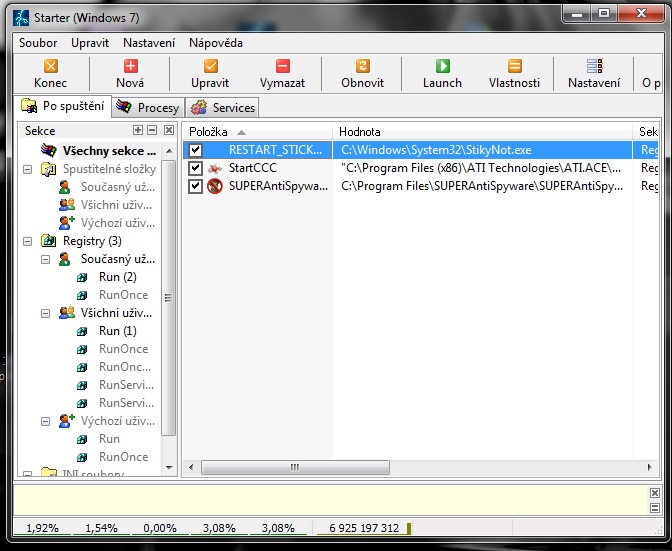Uncheck RESTART_STICK... startup entry
672x551 pixels.
[195, 150]
